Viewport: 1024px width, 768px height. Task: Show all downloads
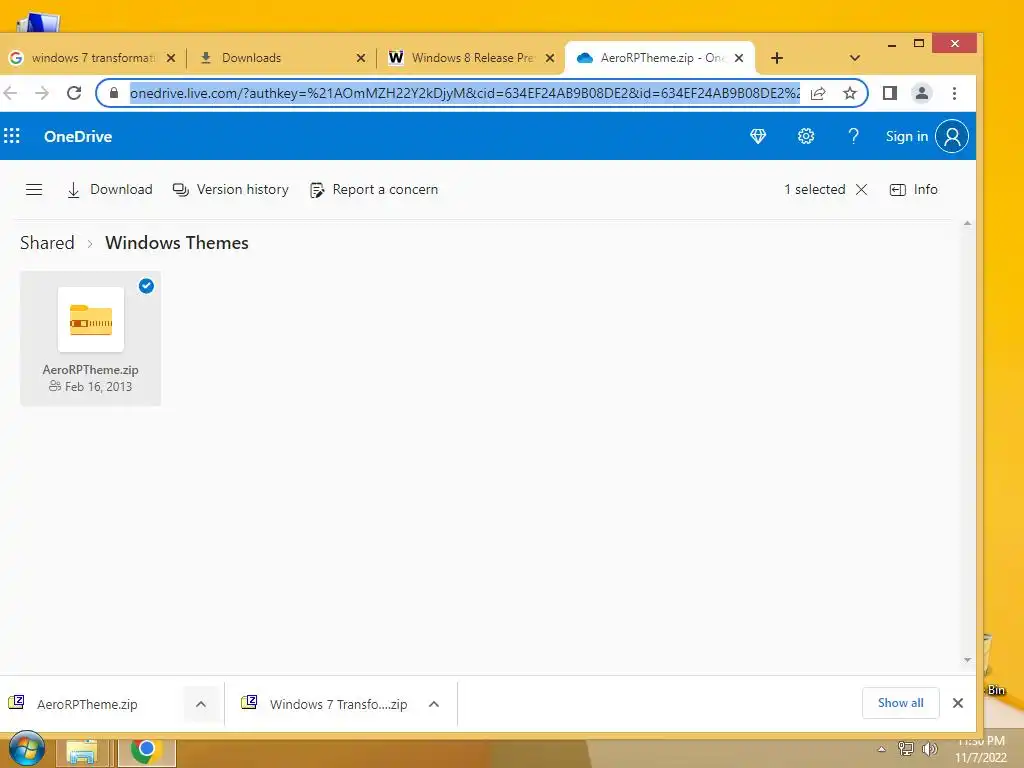pos(901,703)
